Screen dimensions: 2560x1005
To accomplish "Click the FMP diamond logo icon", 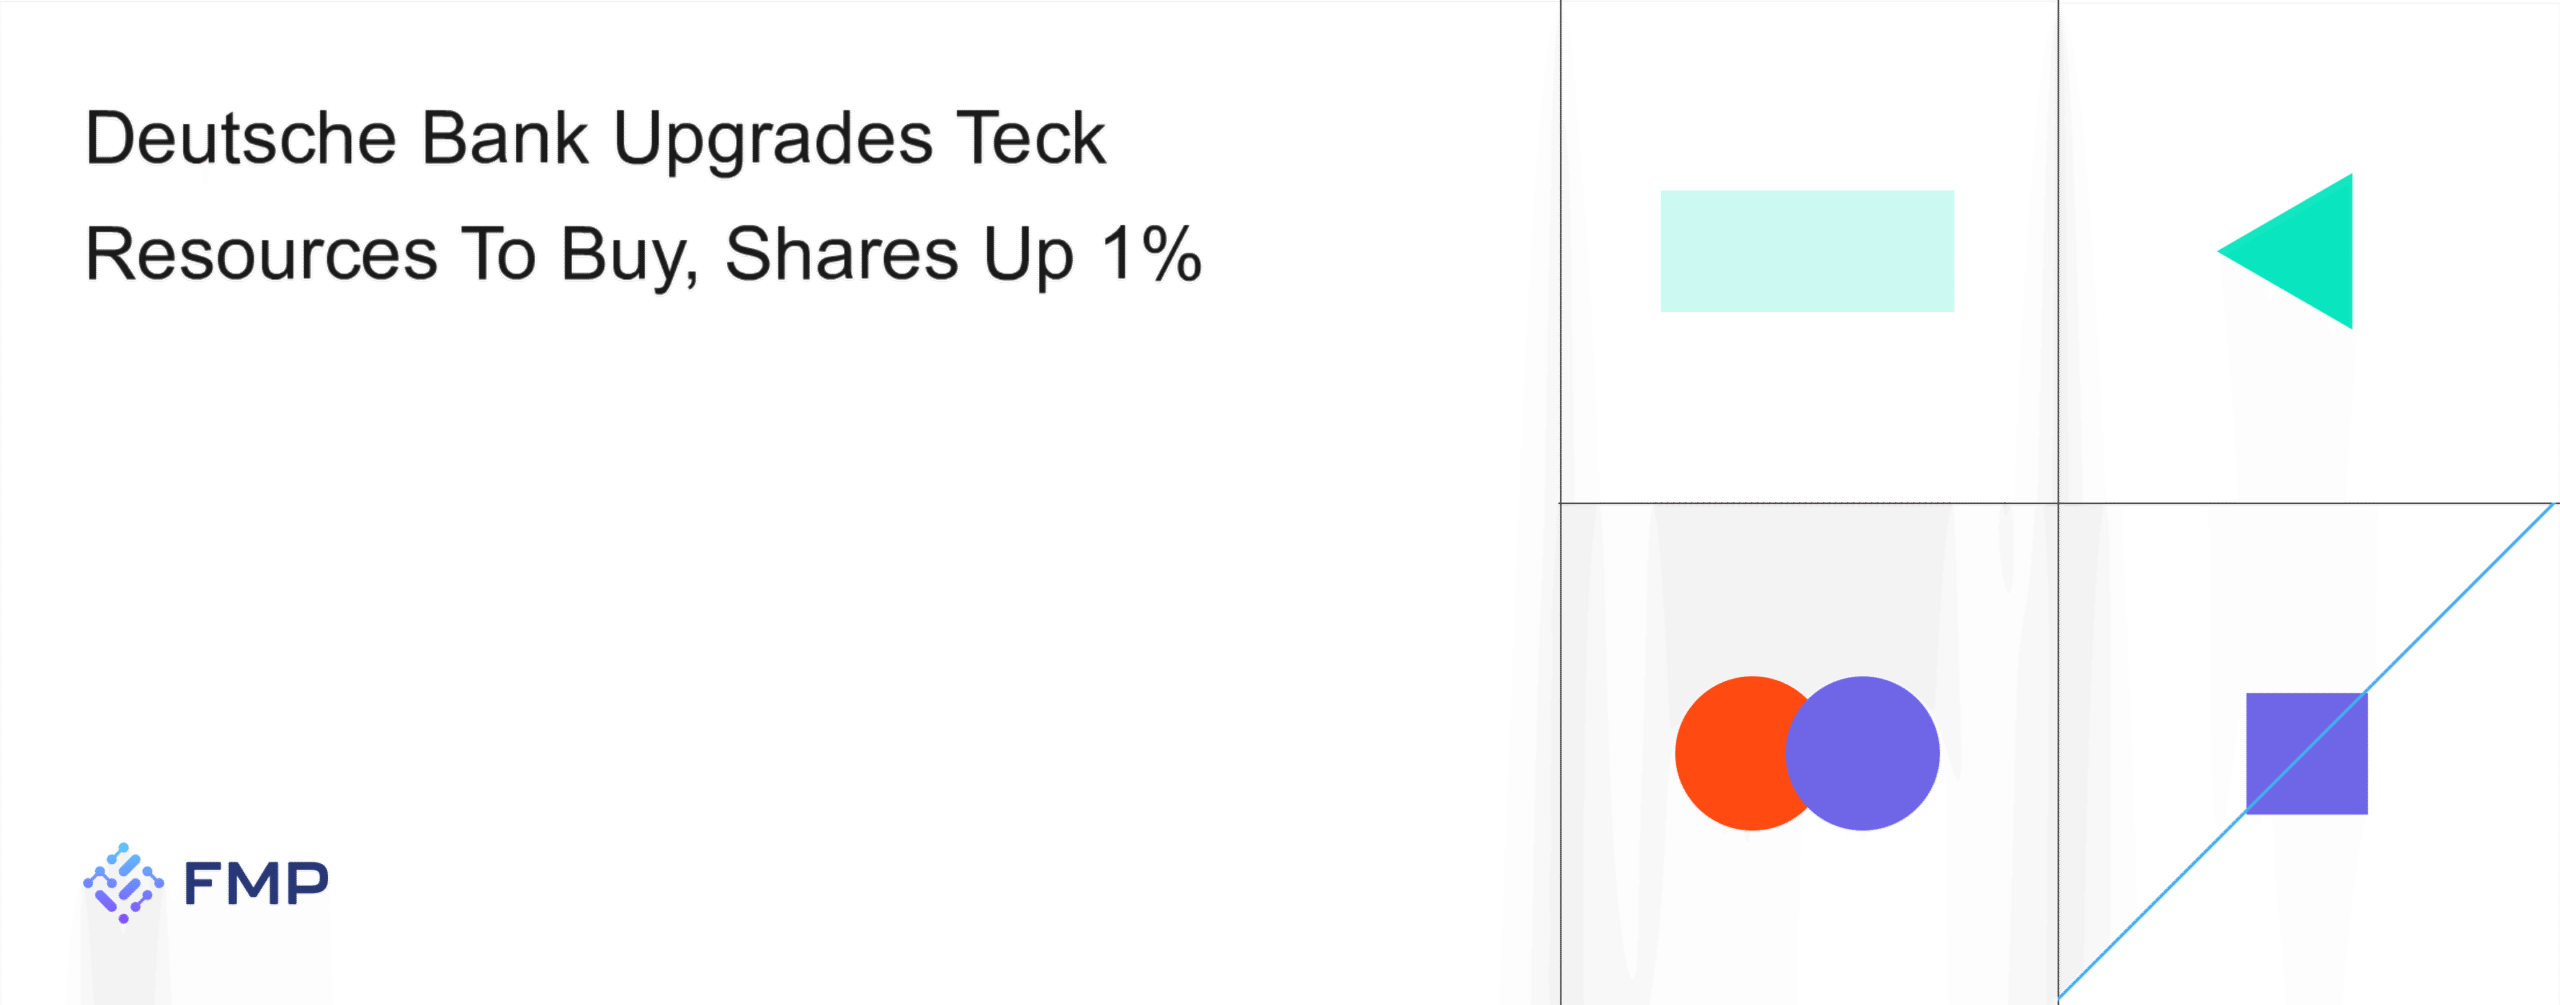I will pos(123,882).
